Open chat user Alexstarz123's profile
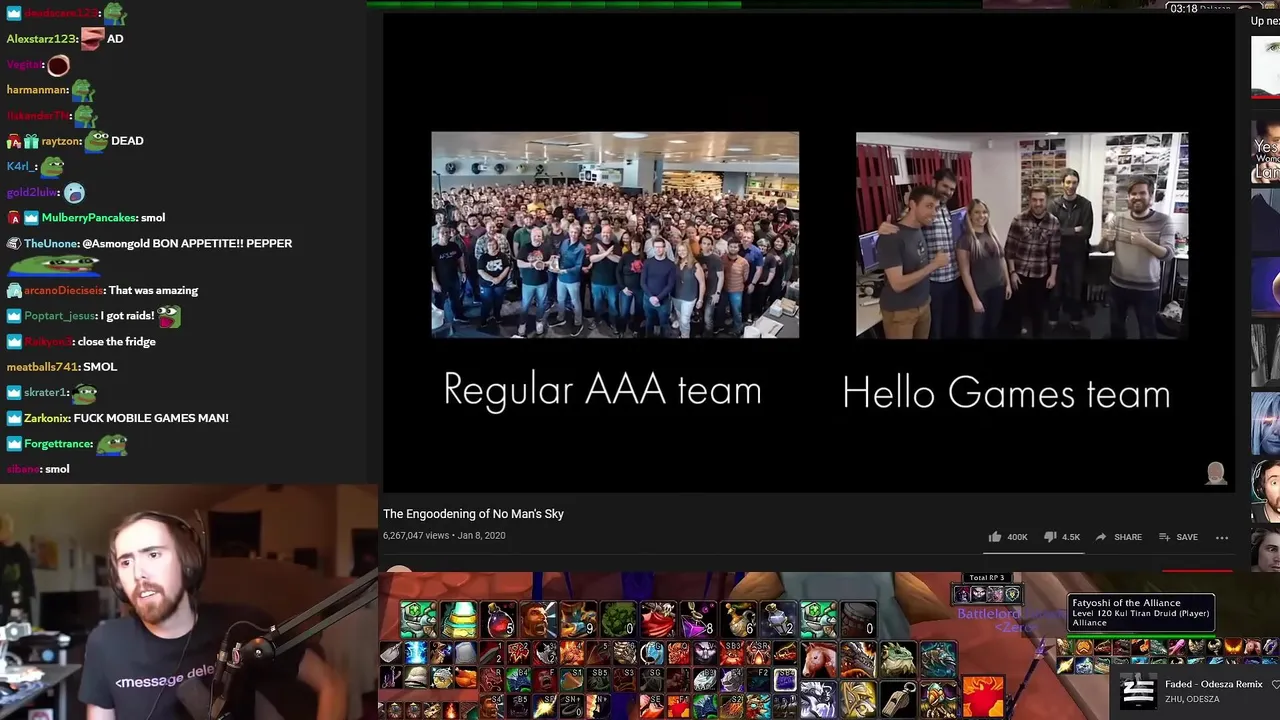Viewport: 1280px width, 720px height. click(x=42, y=39)
